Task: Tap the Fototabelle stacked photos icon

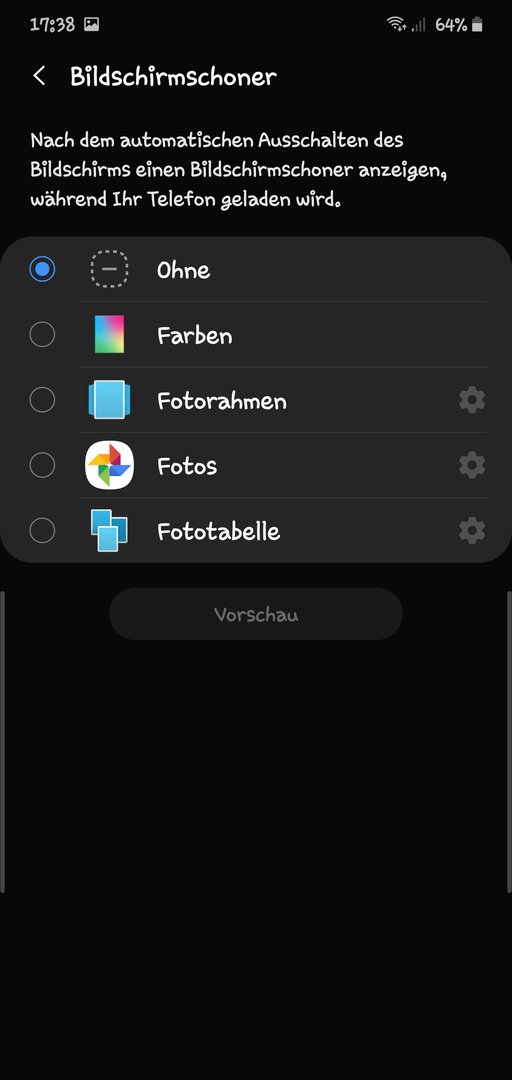Action: click(109, 530)
